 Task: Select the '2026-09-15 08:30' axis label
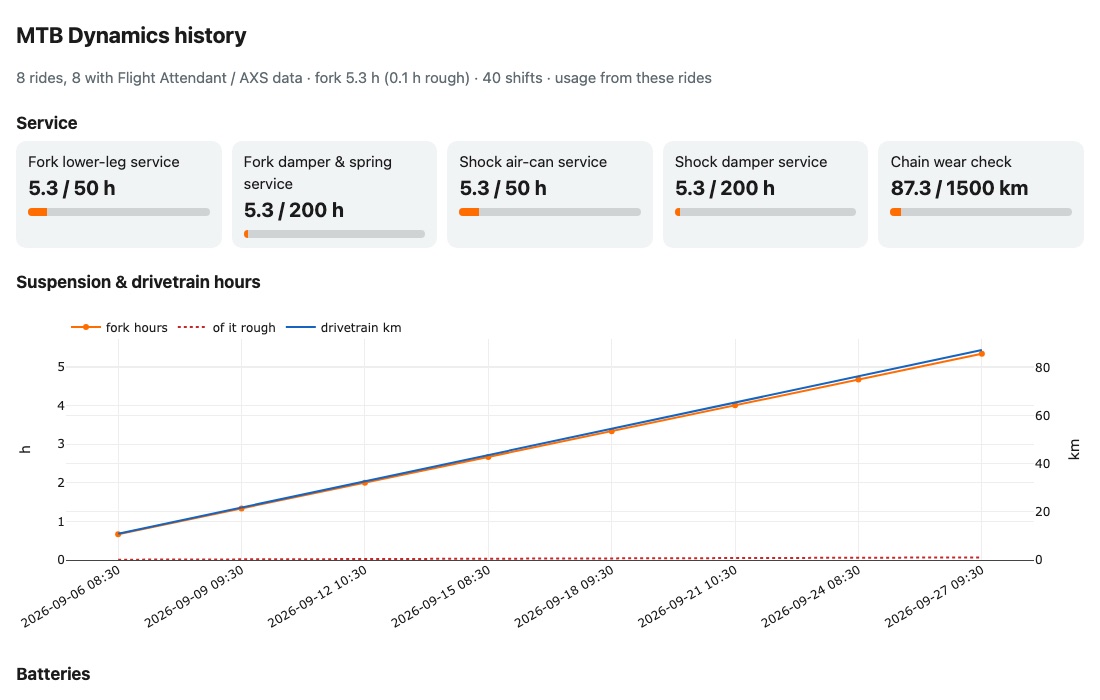(441, 597)
